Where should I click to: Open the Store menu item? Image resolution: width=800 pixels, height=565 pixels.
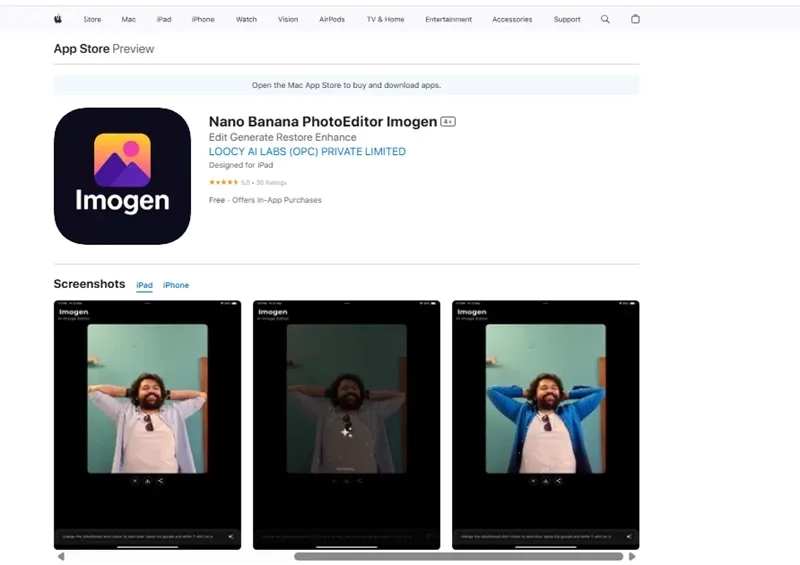coord(92,19)
